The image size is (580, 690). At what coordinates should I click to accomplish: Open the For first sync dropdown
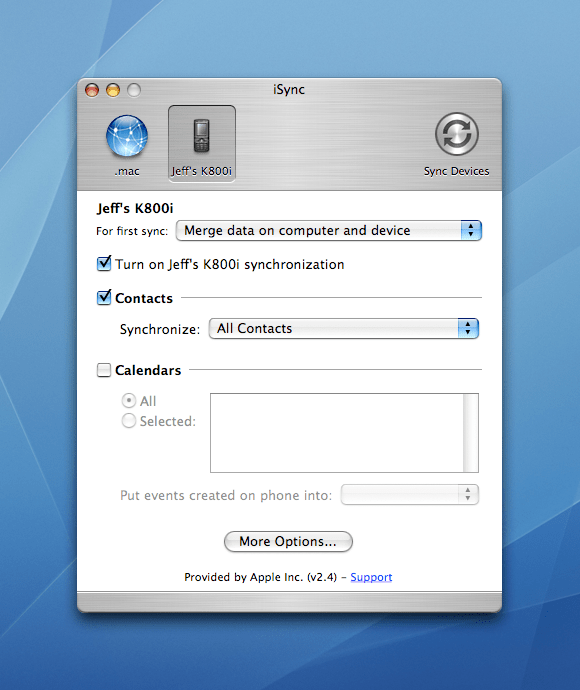329,231
